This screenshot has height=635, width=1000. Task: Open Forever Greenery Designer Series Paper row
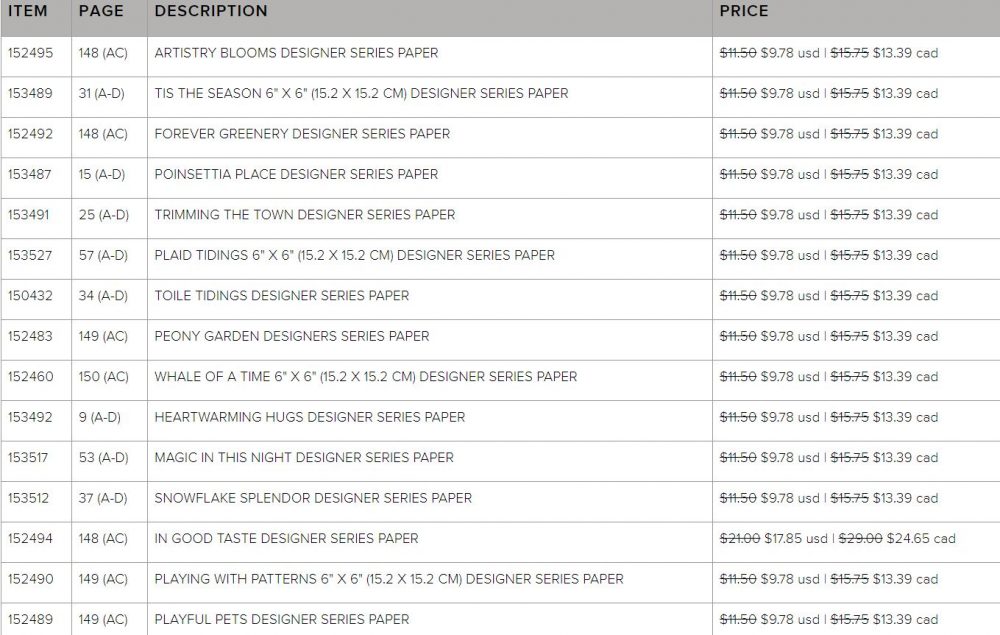coord(302,134)
